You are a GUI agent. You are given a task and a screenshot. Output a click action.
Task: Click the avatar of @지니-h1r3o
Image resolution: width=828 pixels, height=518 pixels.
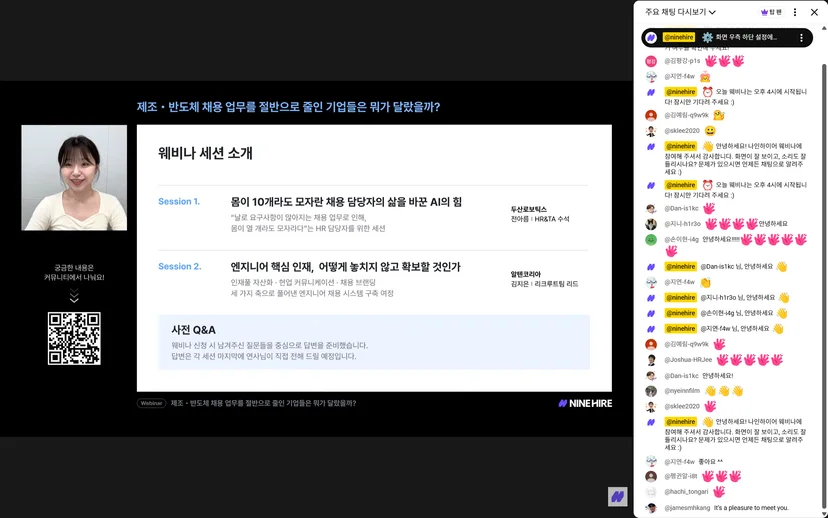click(651, 224)
